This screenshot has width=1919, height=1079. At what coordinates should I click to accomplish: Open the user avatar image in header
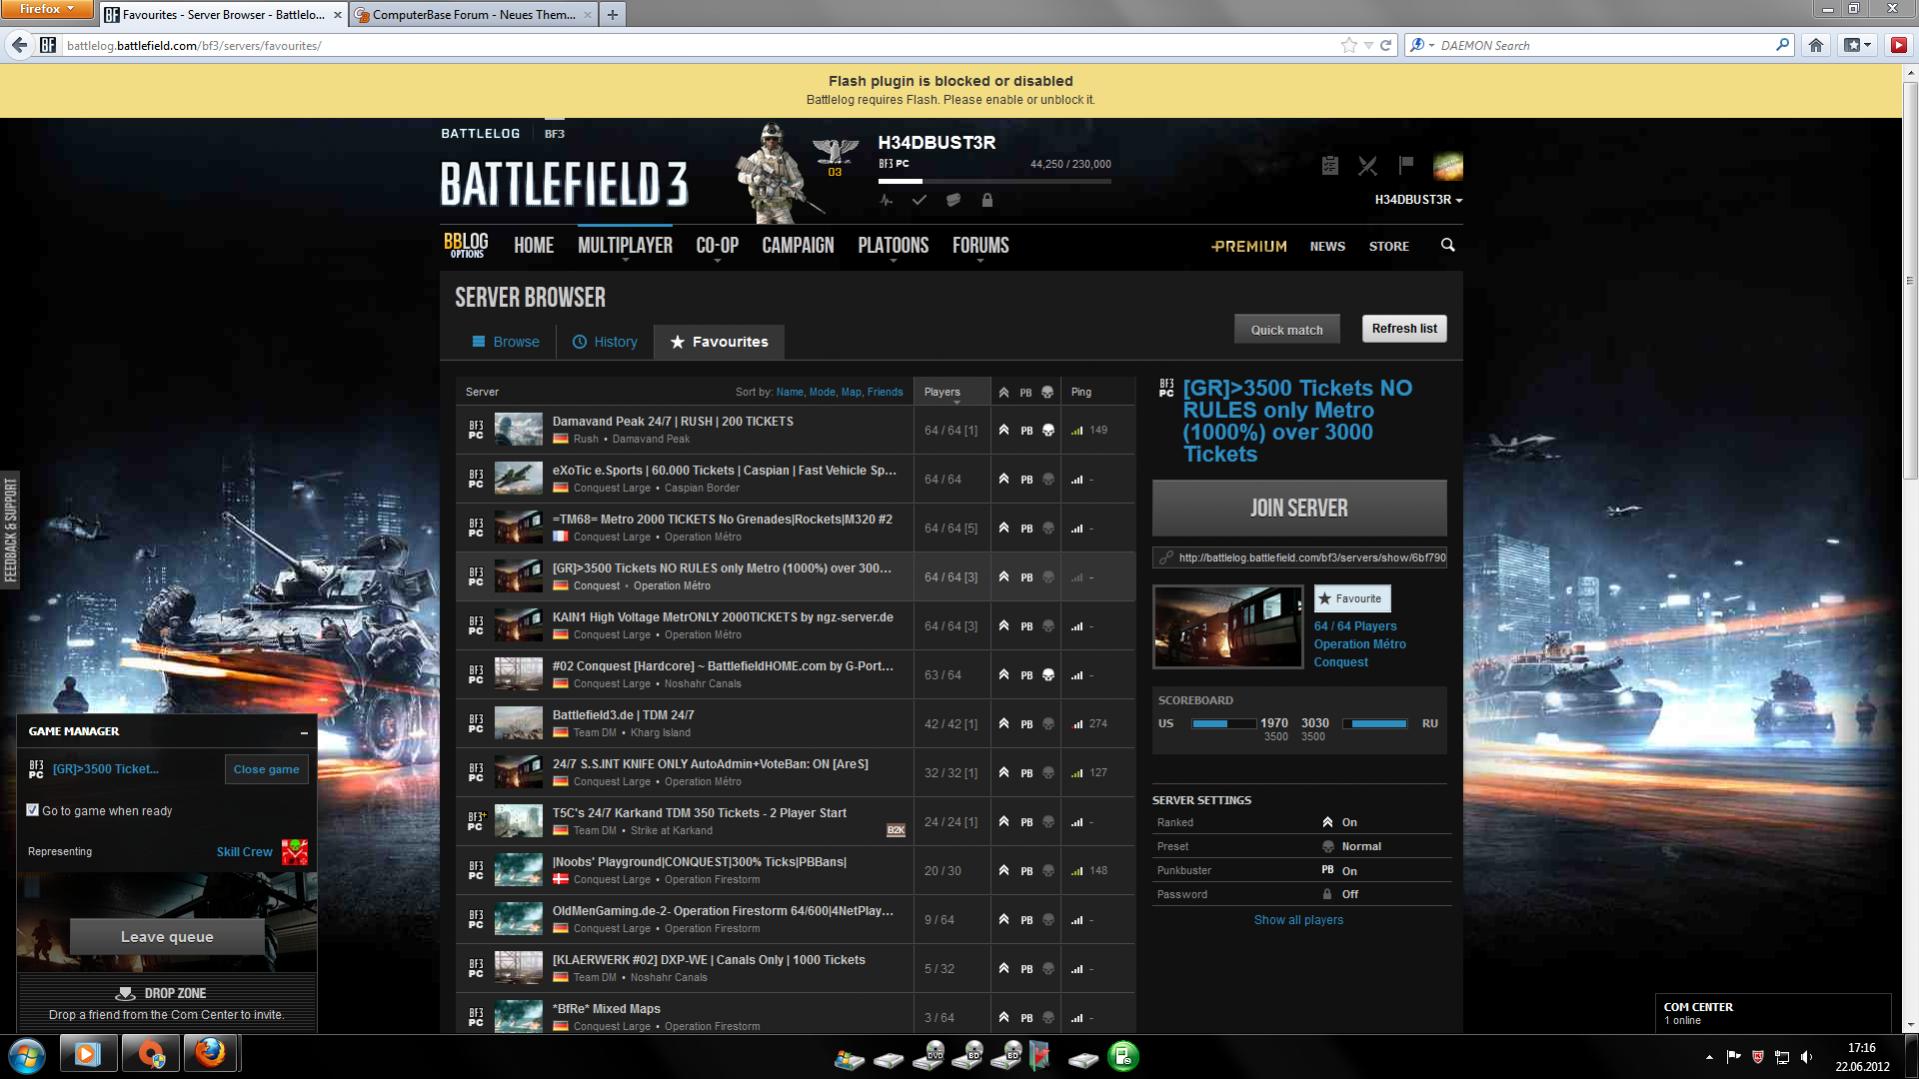pos(1447,166)
